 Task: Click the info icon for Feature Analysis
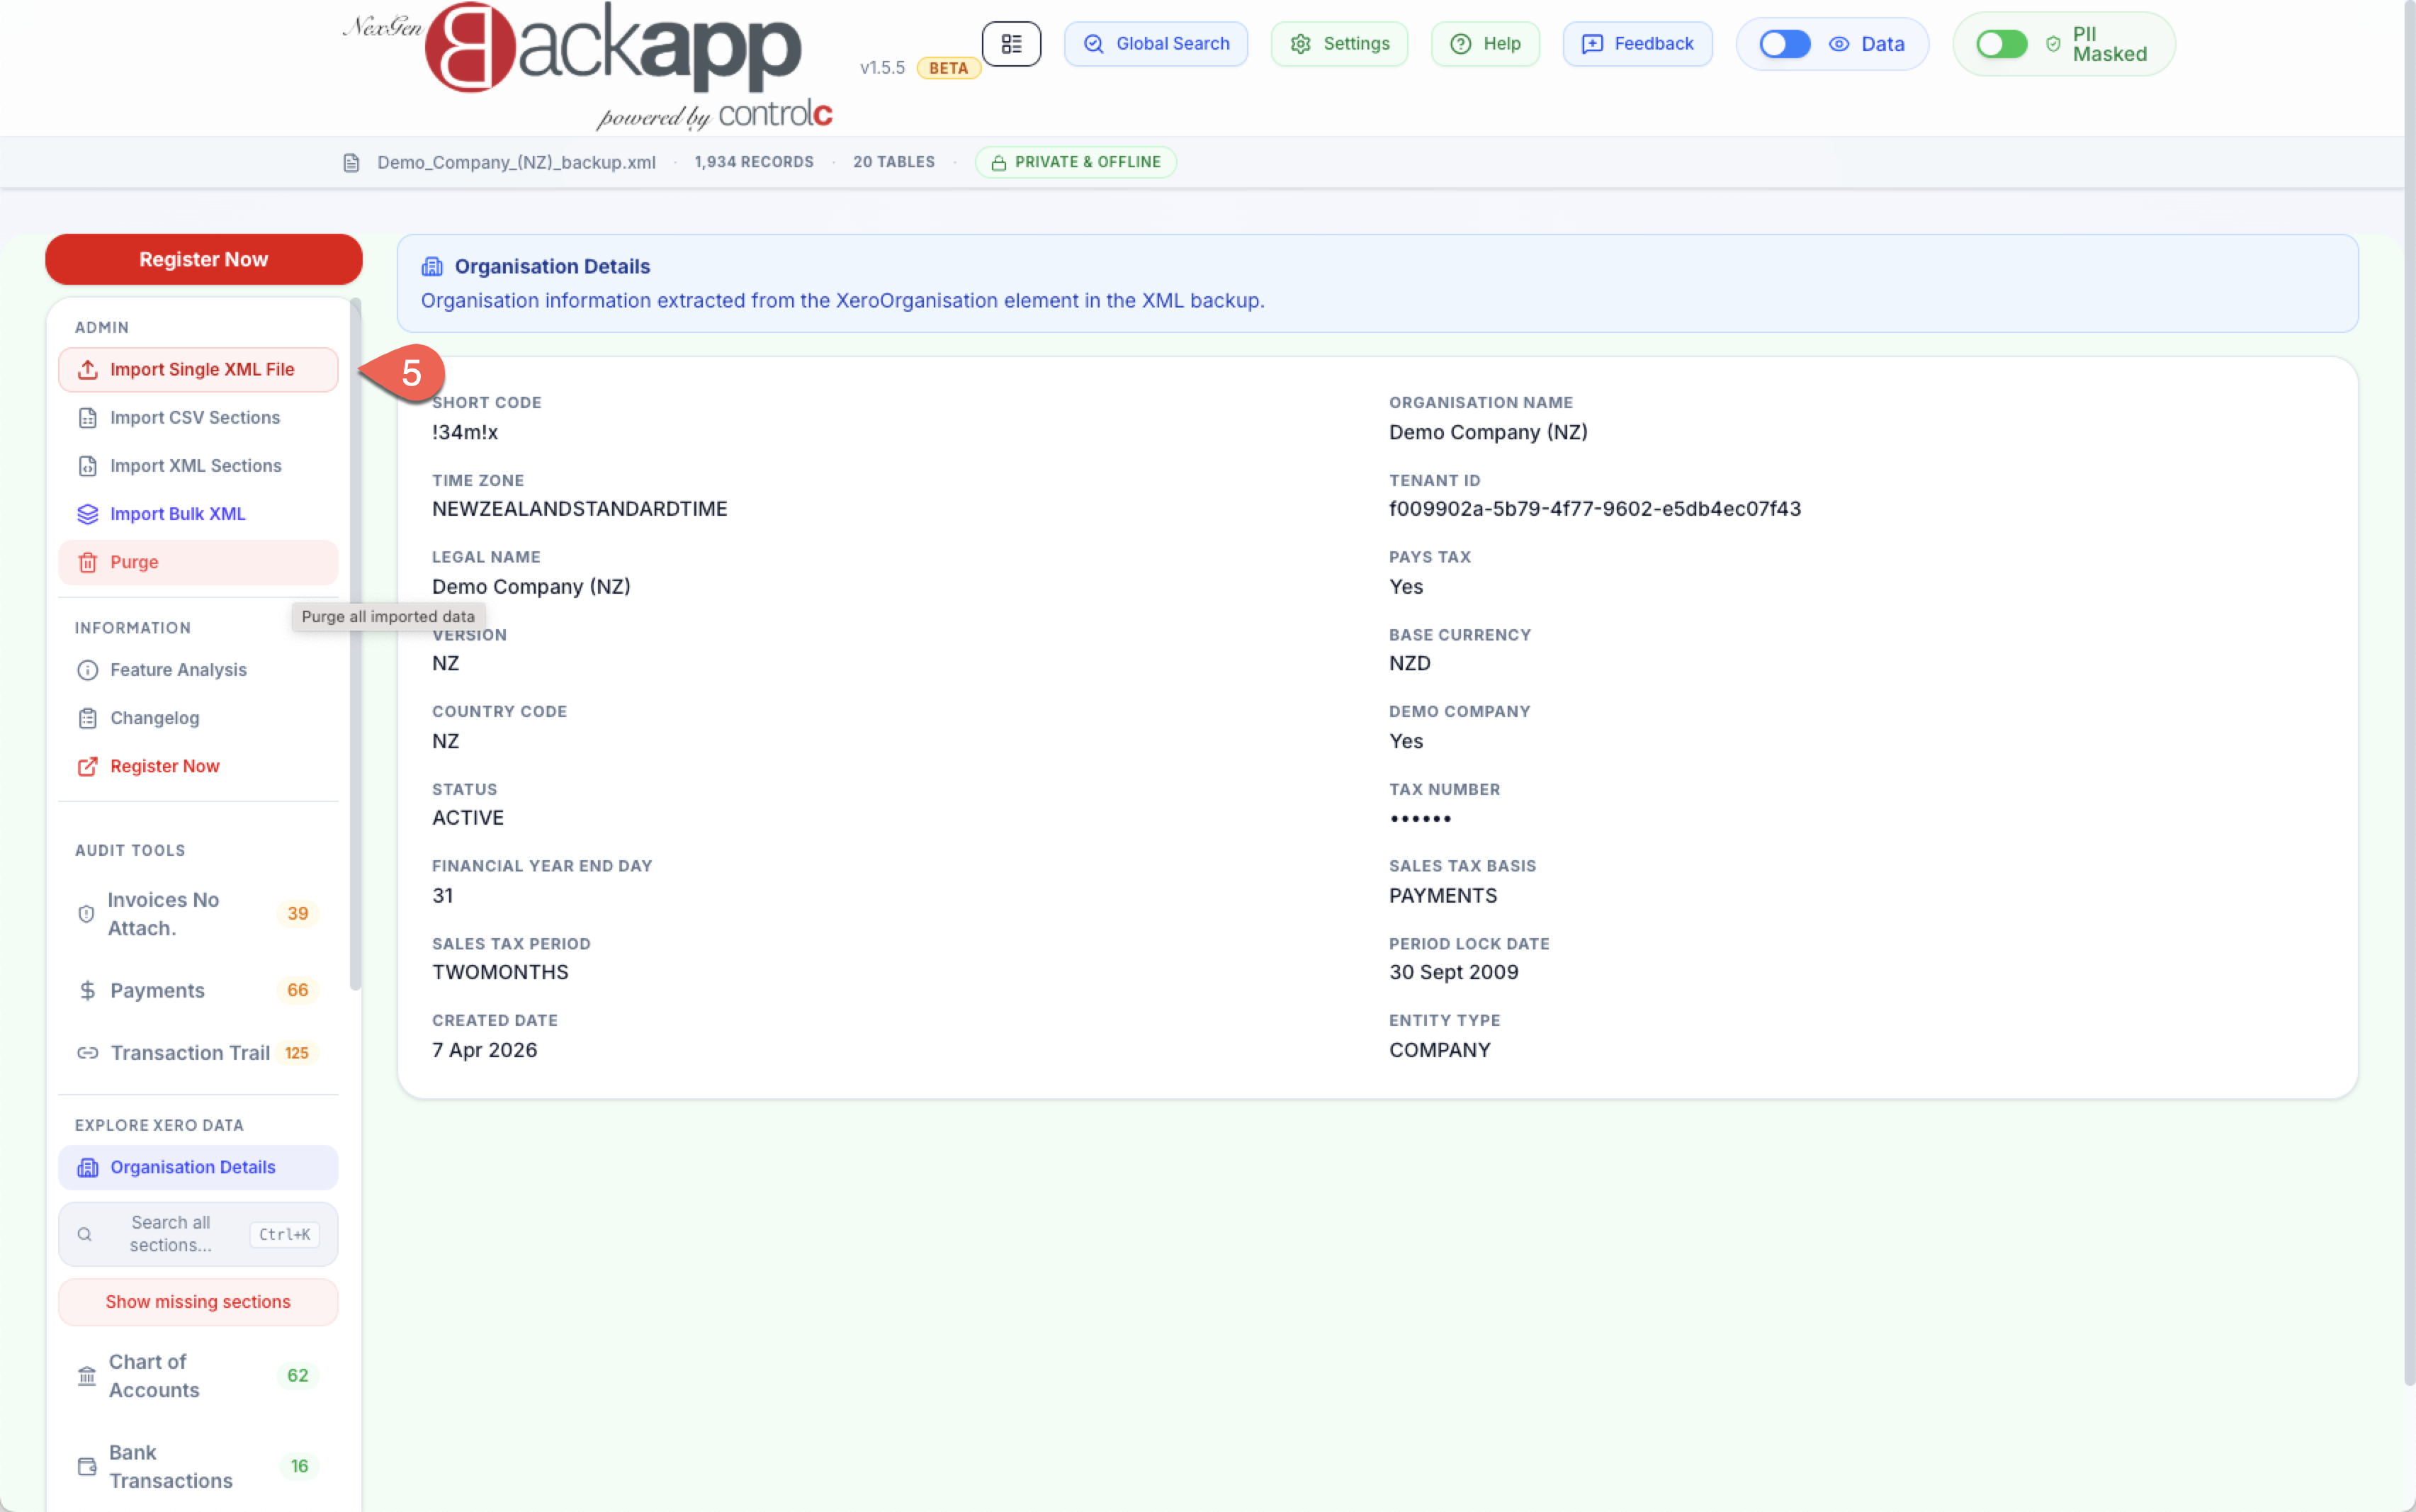(x=88, y=670)
